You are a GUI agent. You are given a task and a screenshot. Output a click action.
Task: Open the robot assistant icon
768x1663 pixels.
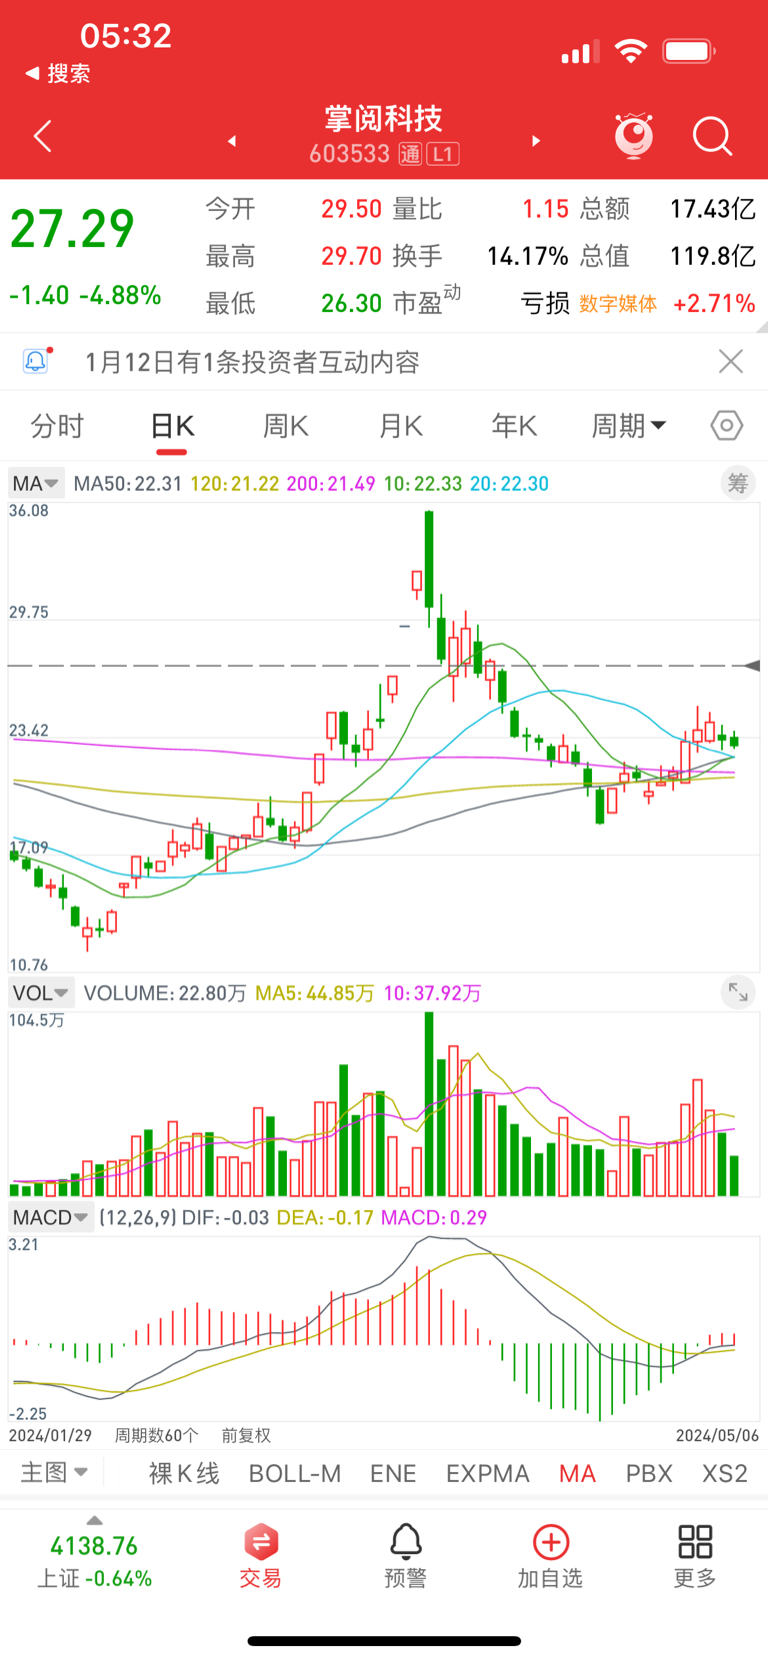(634, 136)
